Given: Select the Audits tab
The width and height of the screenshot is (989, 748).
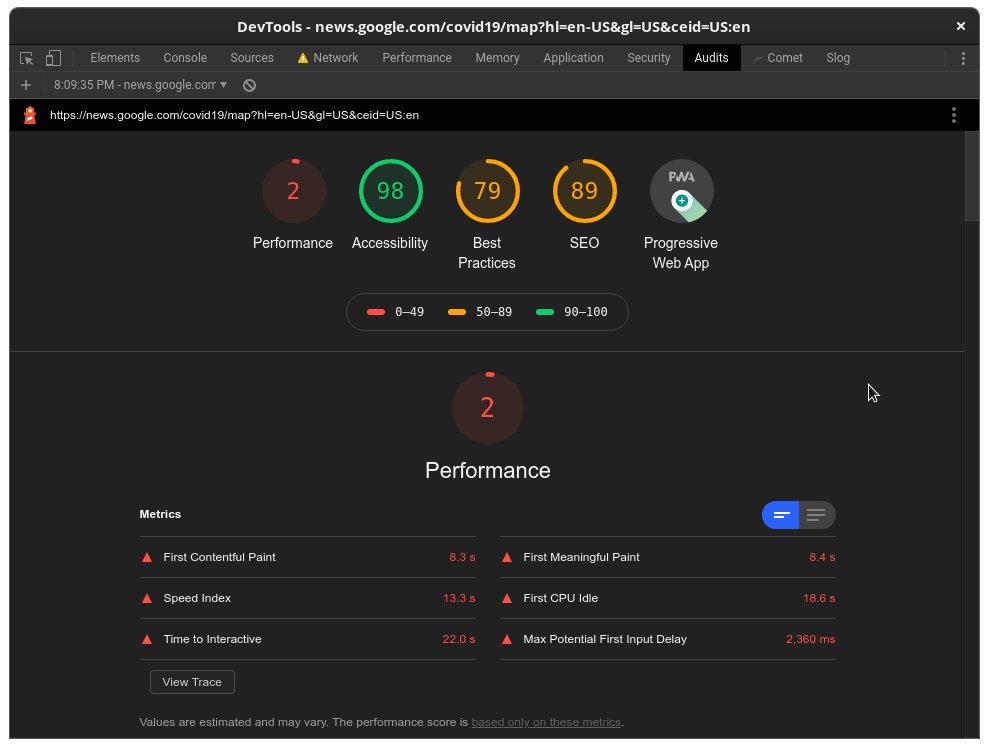Looking at the screenshot, I should 711,58.
